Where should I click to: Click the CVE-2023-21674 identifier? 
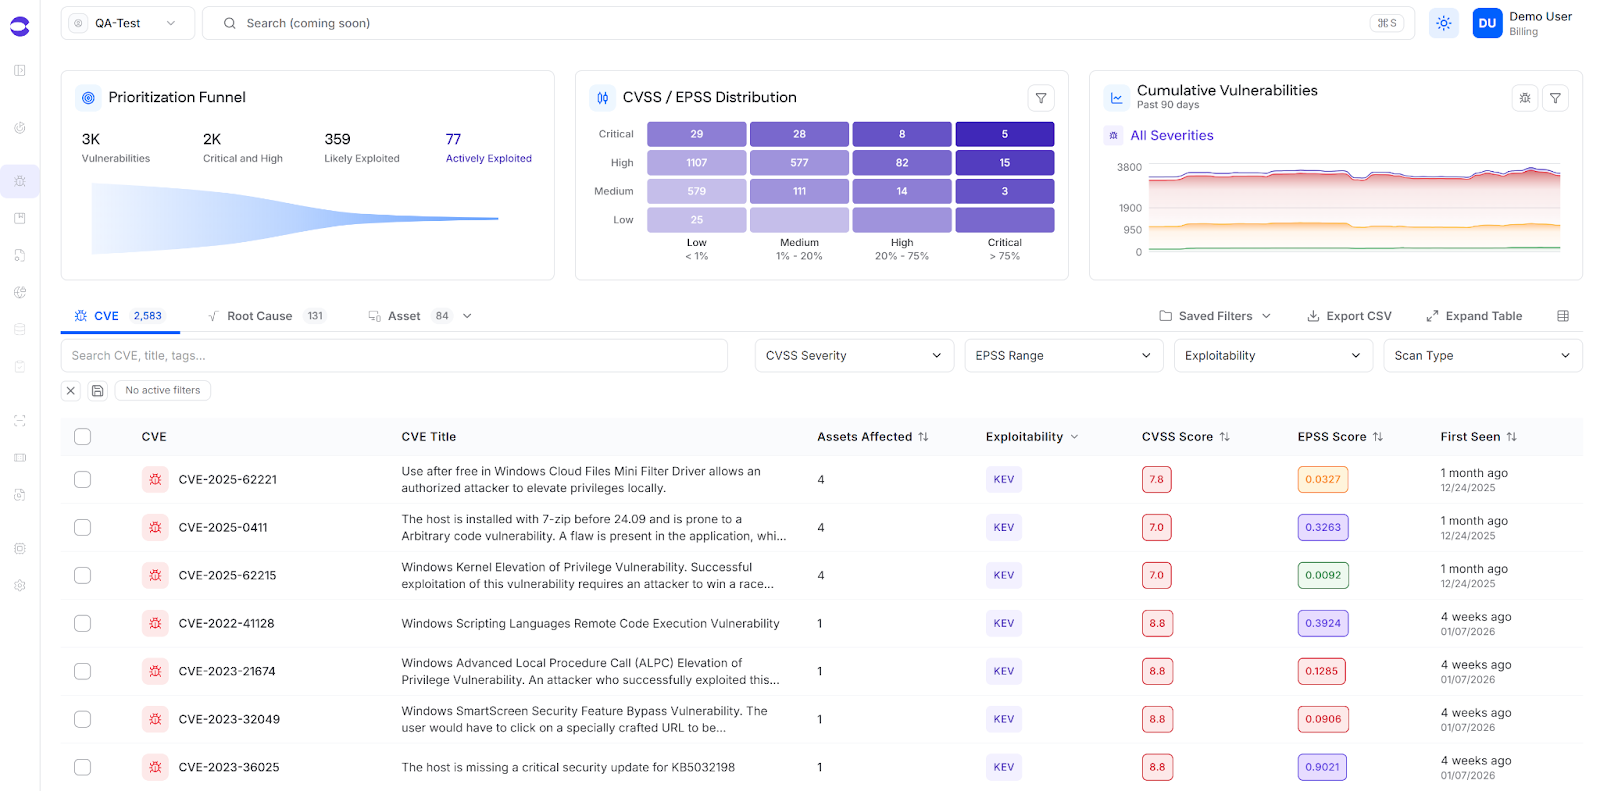tap(227, 672)
